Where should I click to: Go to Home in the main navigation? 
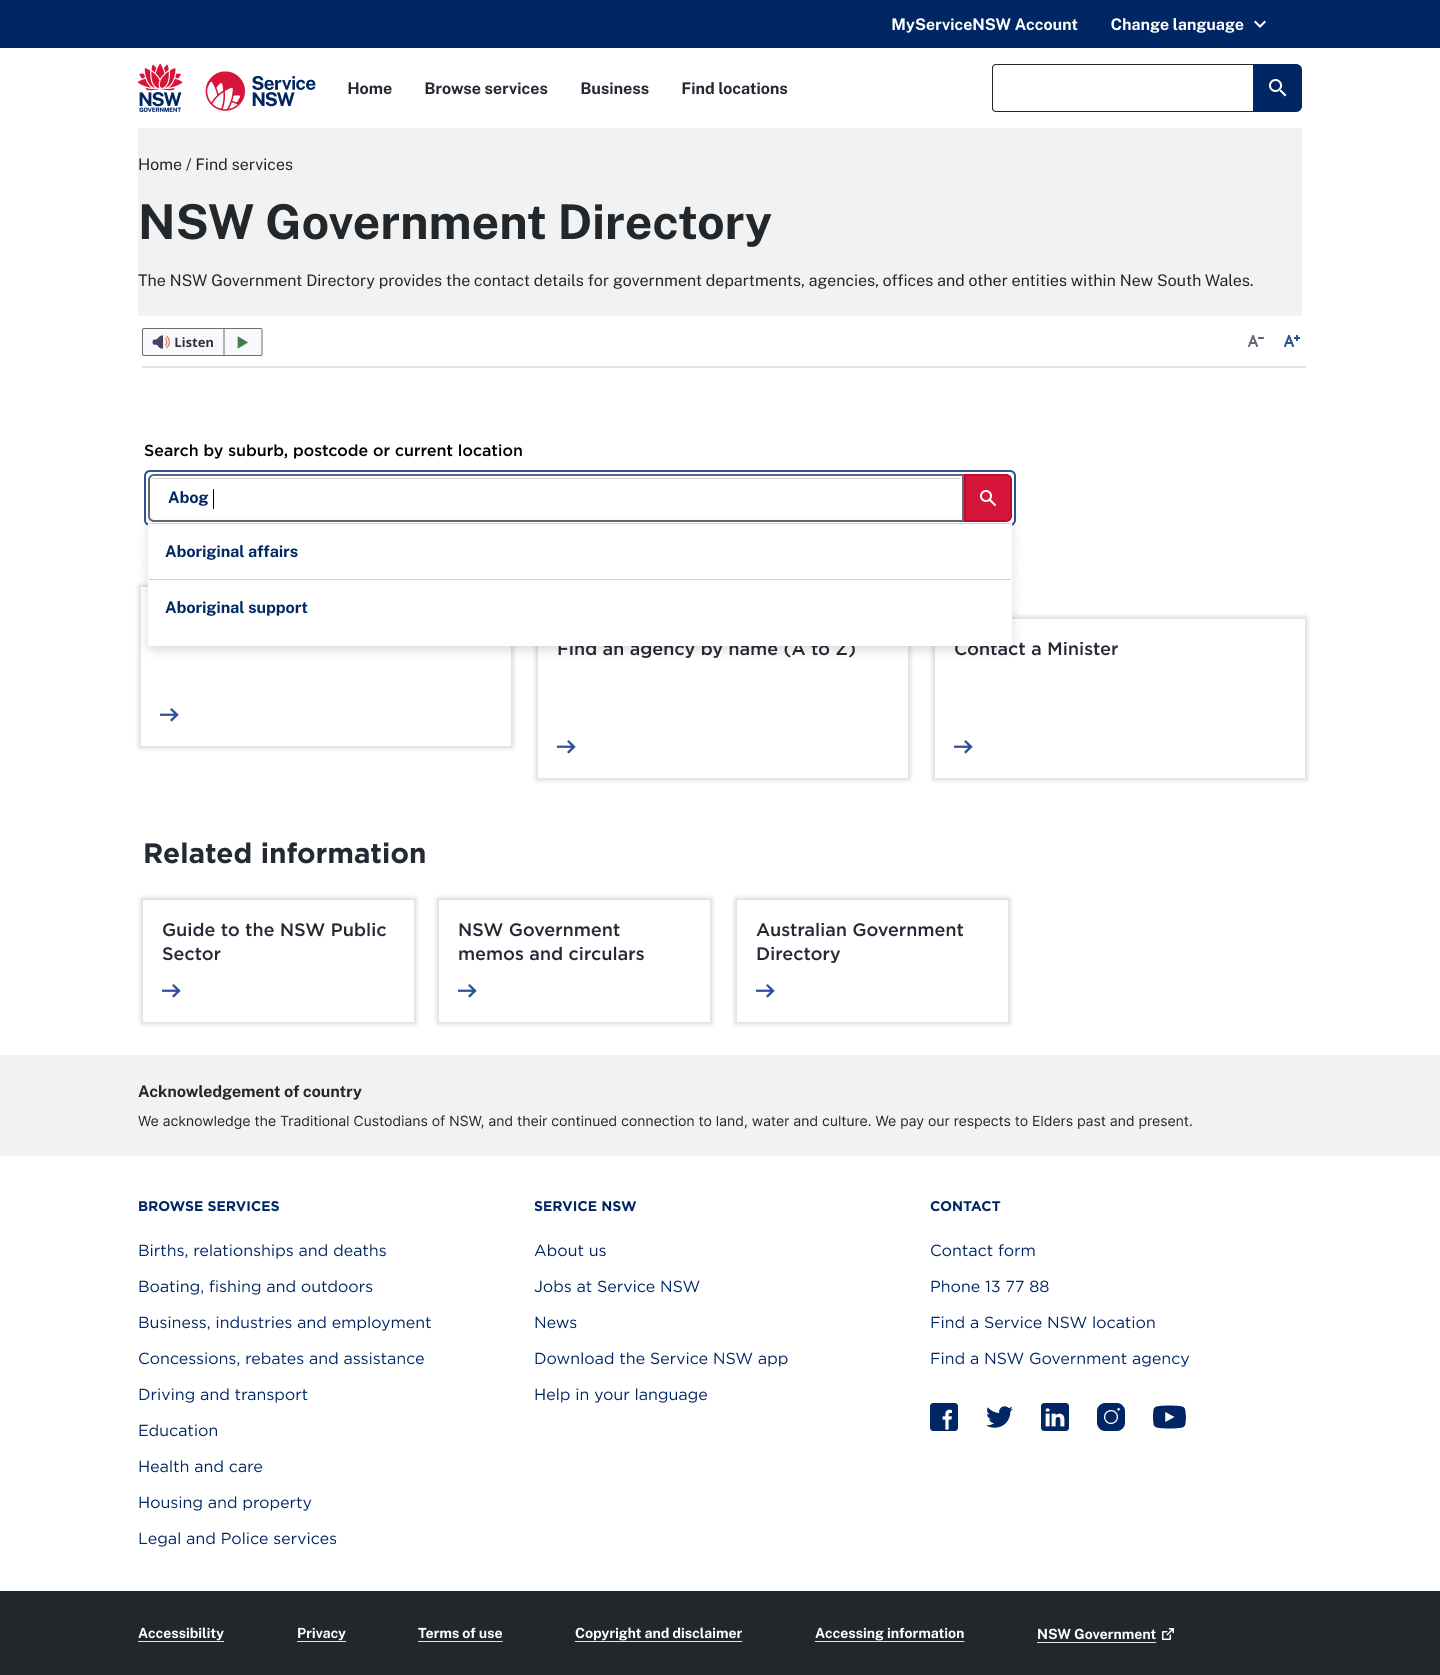(x=370, y=89)
